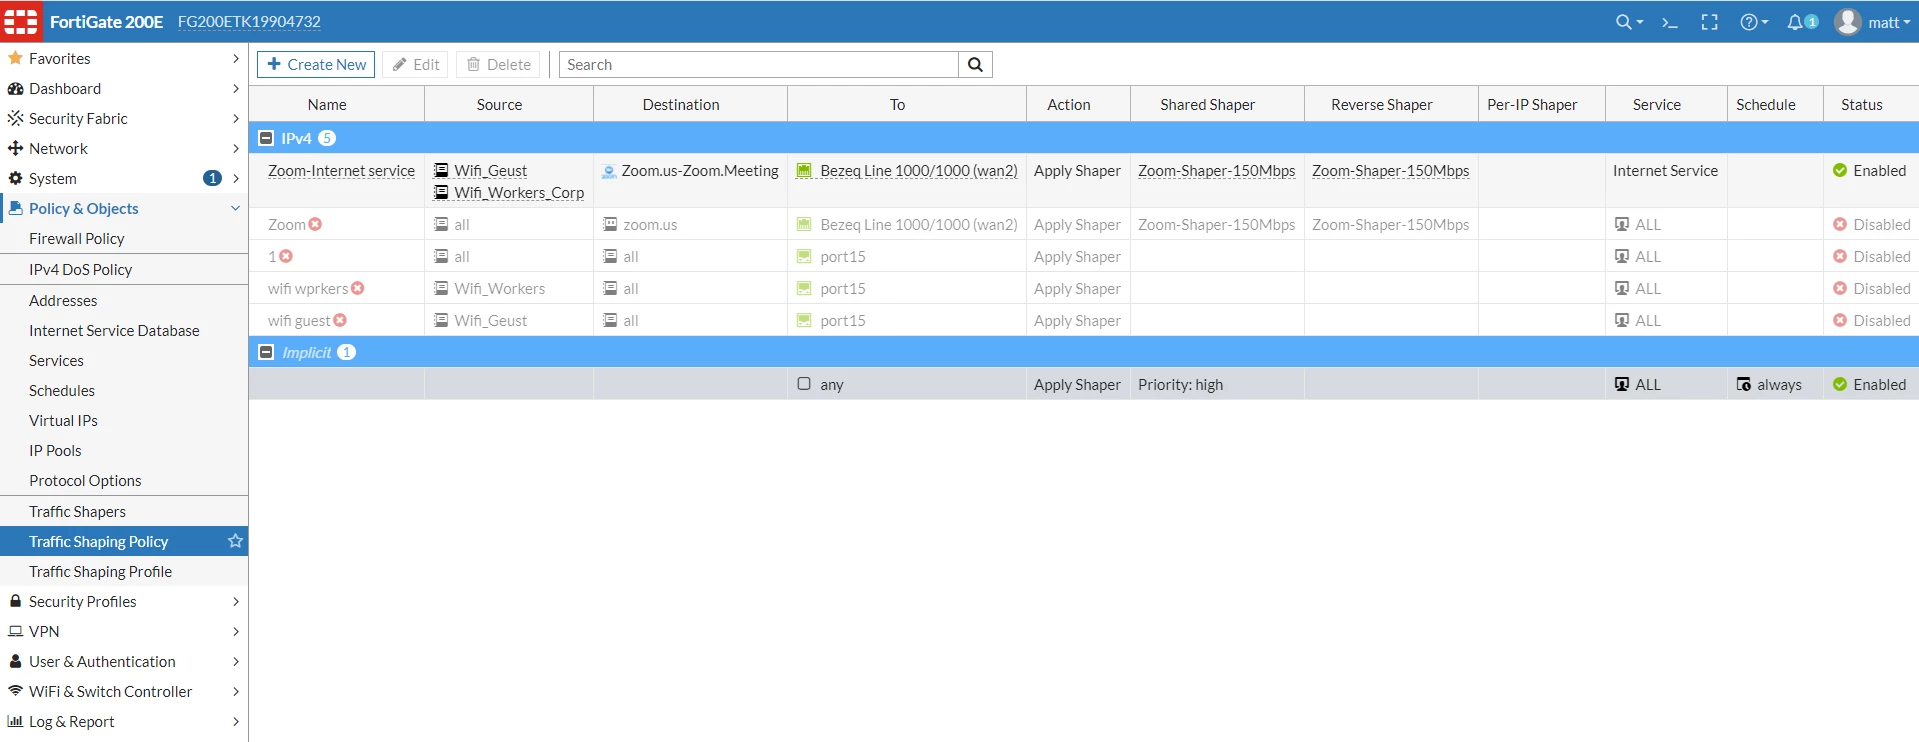Click the Delete button

coord(498,65)
